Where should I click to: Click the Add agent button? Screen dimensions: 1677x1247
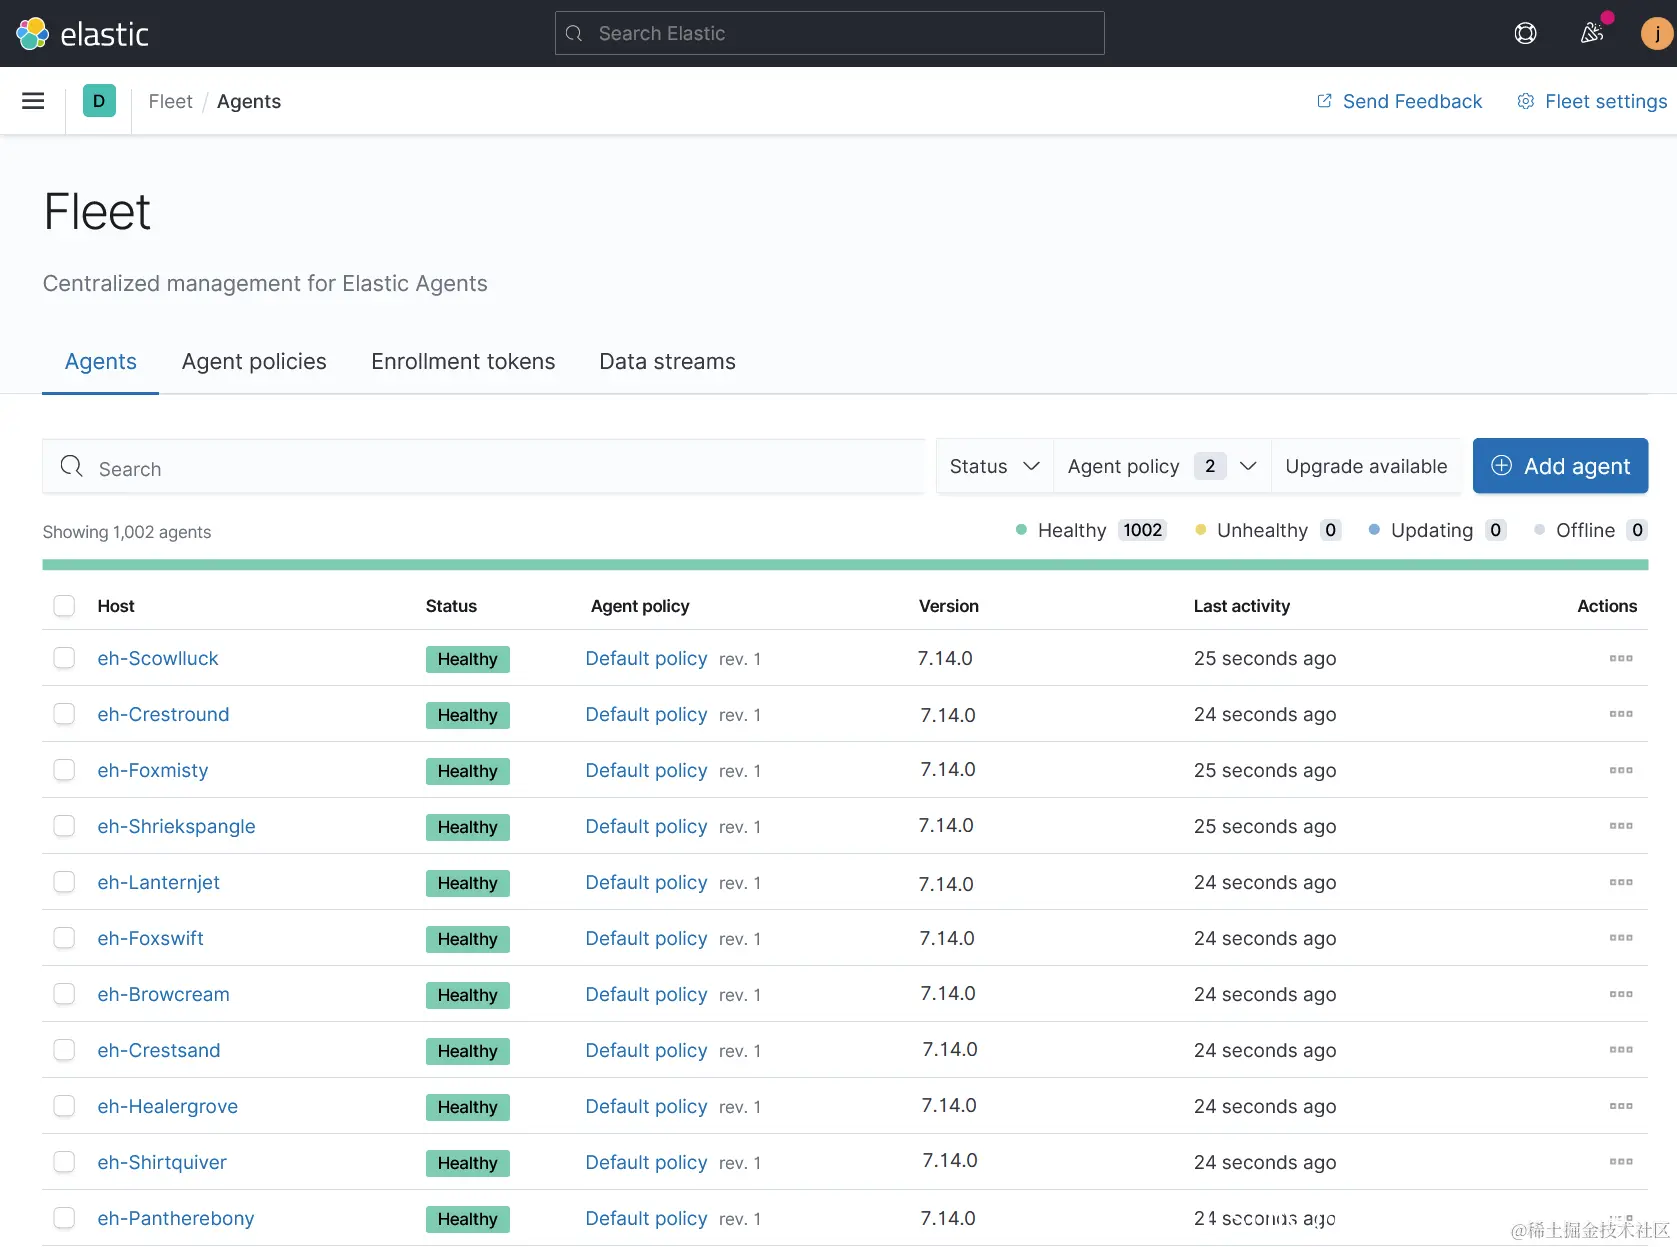click(1560, 466)
